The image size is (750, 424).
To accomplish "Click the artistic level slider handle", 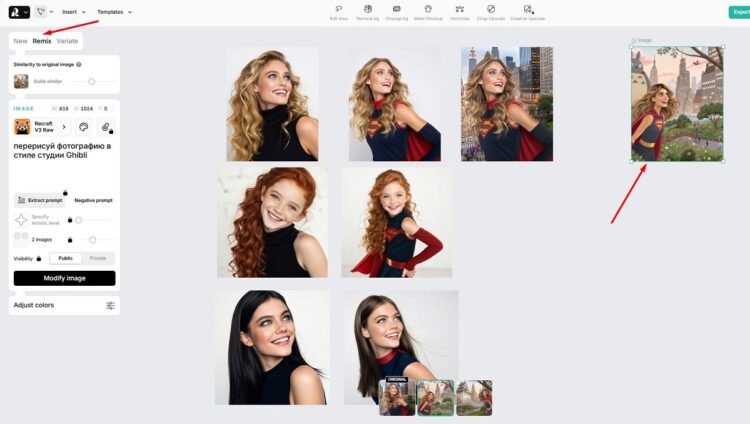I will click(78, 220).
